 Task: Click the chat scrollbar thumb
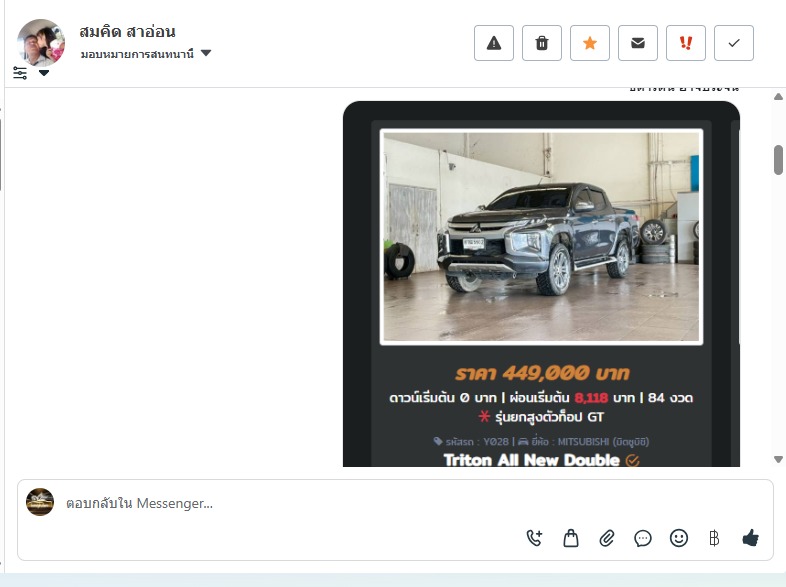click(778, 160)
